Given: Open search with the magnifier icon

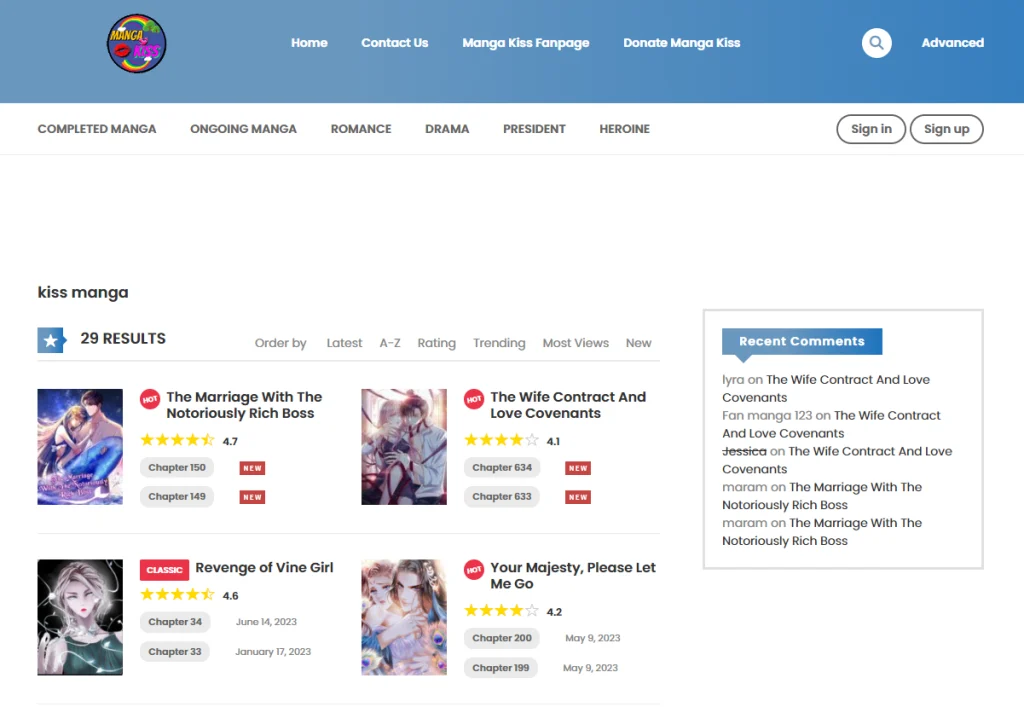Looking at the screenshot, I should pyautogui.click(x=876, y=43).
